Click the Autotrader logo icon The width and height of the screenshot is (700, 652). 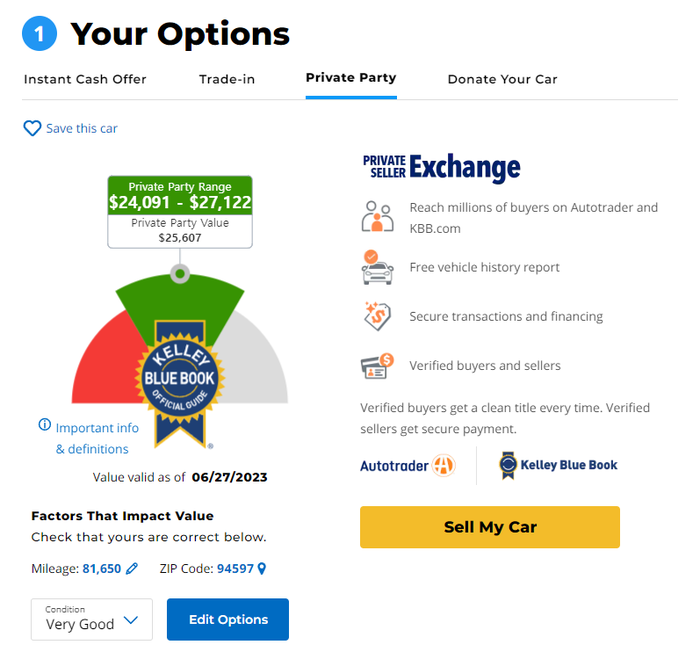(443, 466)
